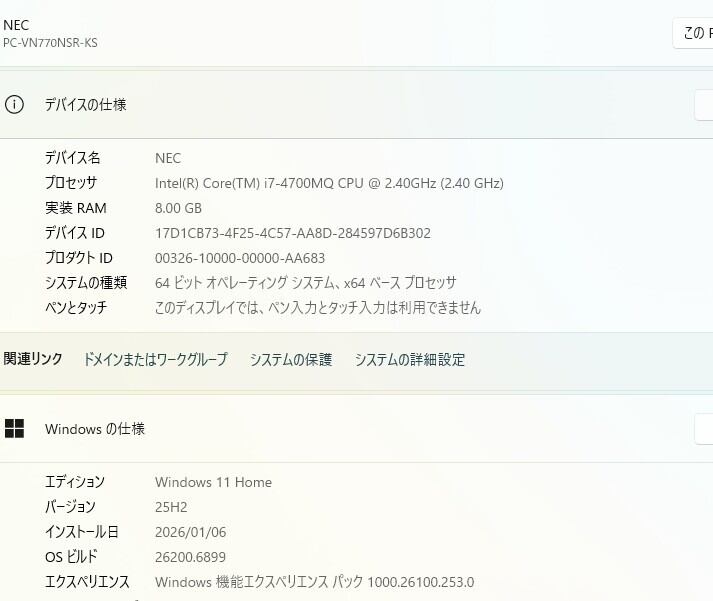Screen dimensions: 713x601
Task: Click the 実装 RAM value 8.00 GB
Action: (178, 208)
